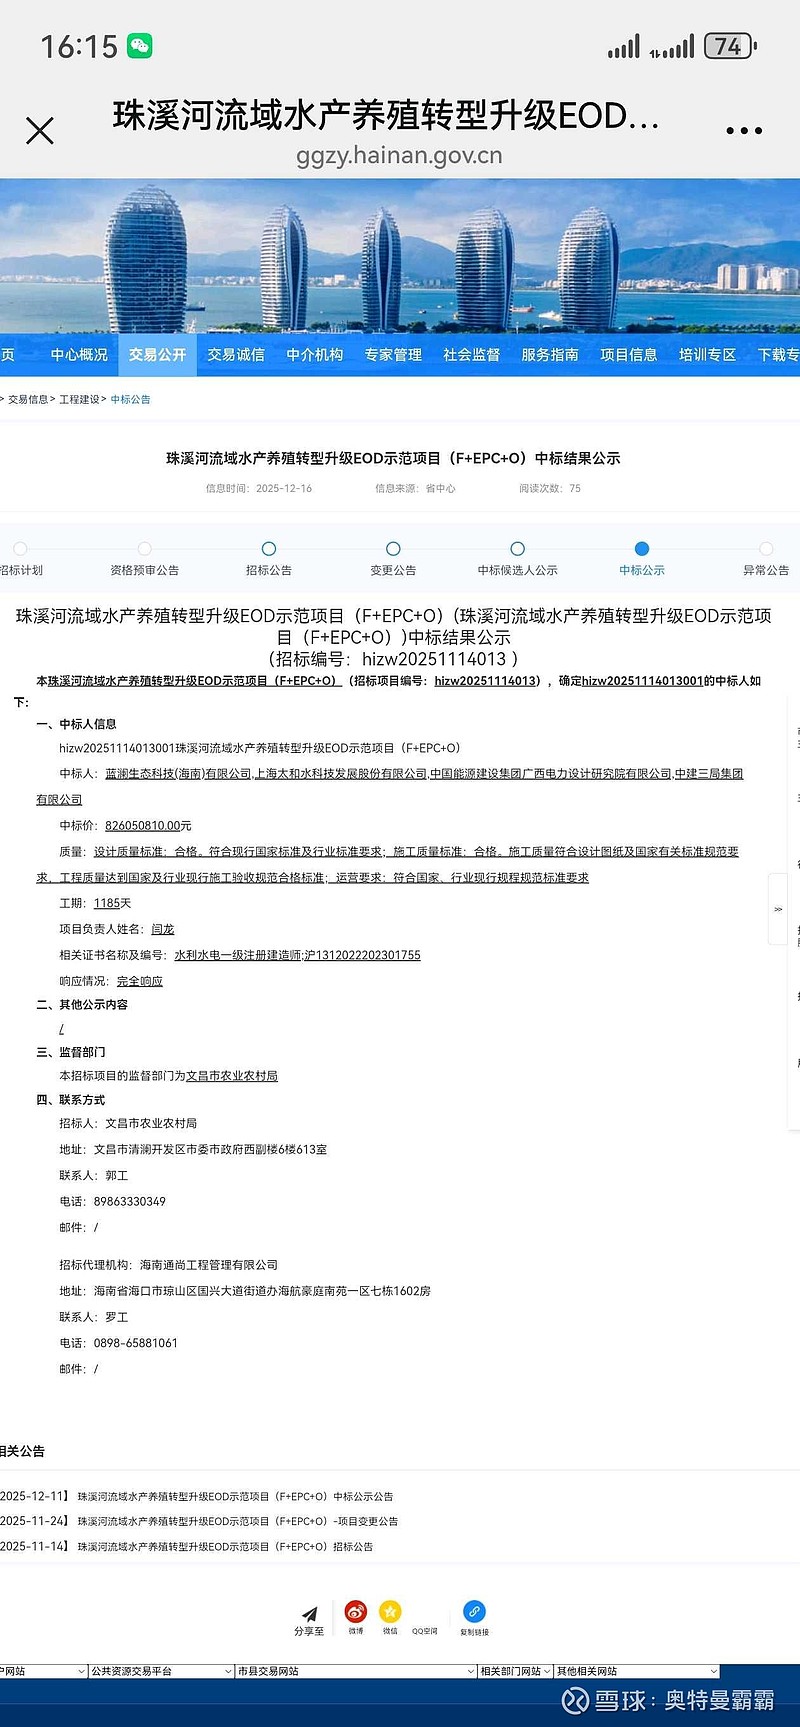The height and width of the screenshot is (1727, 800).
Task: Open the 市县交易网站 dropdown
Action: (356, 1671)
